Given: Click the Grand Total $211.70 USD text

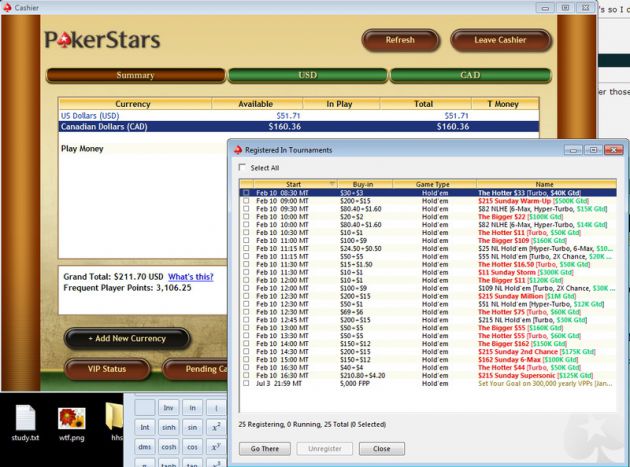Looking at the screenshot, I should pos(113,277).
